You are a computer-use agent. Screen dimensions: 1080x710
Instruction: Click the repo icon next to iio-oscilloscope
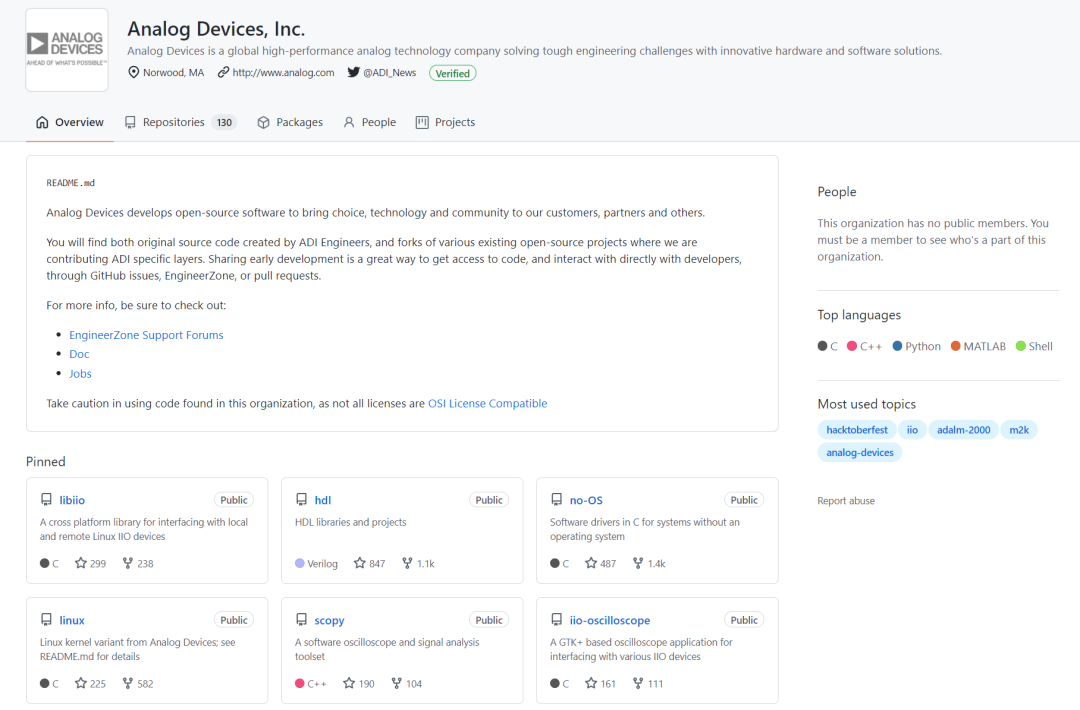click(x=557, y=620)
